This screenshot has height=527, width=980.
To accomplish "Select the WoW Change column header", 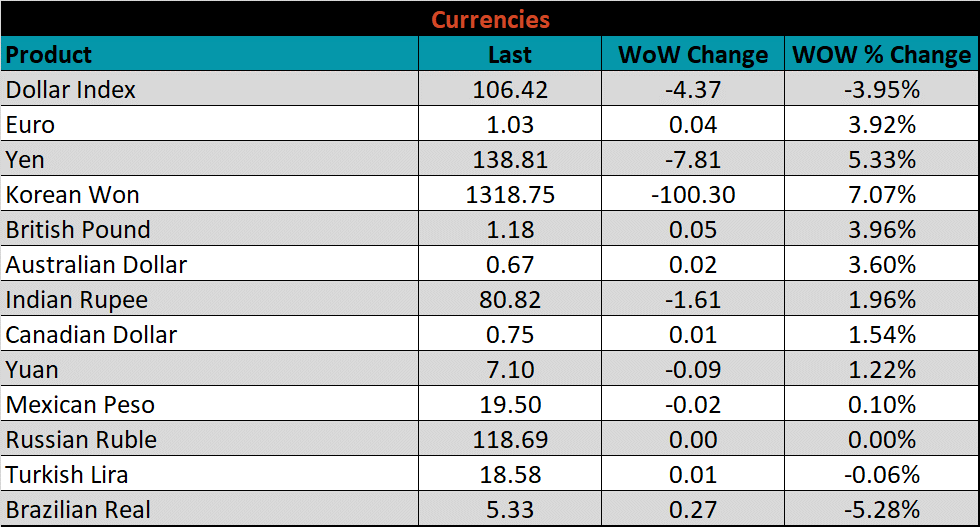I will click(692, 54).
